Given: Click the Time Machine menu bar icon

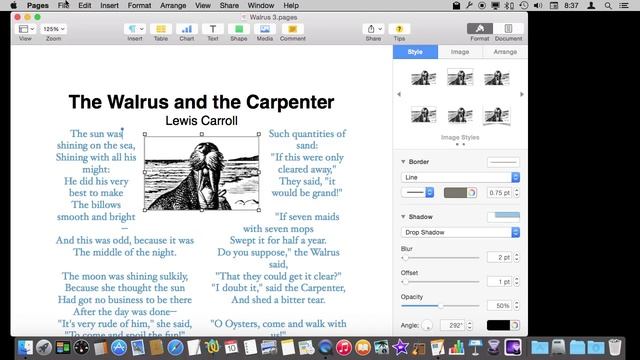Looking at the screenshot, I should click(x=524, y=5).
